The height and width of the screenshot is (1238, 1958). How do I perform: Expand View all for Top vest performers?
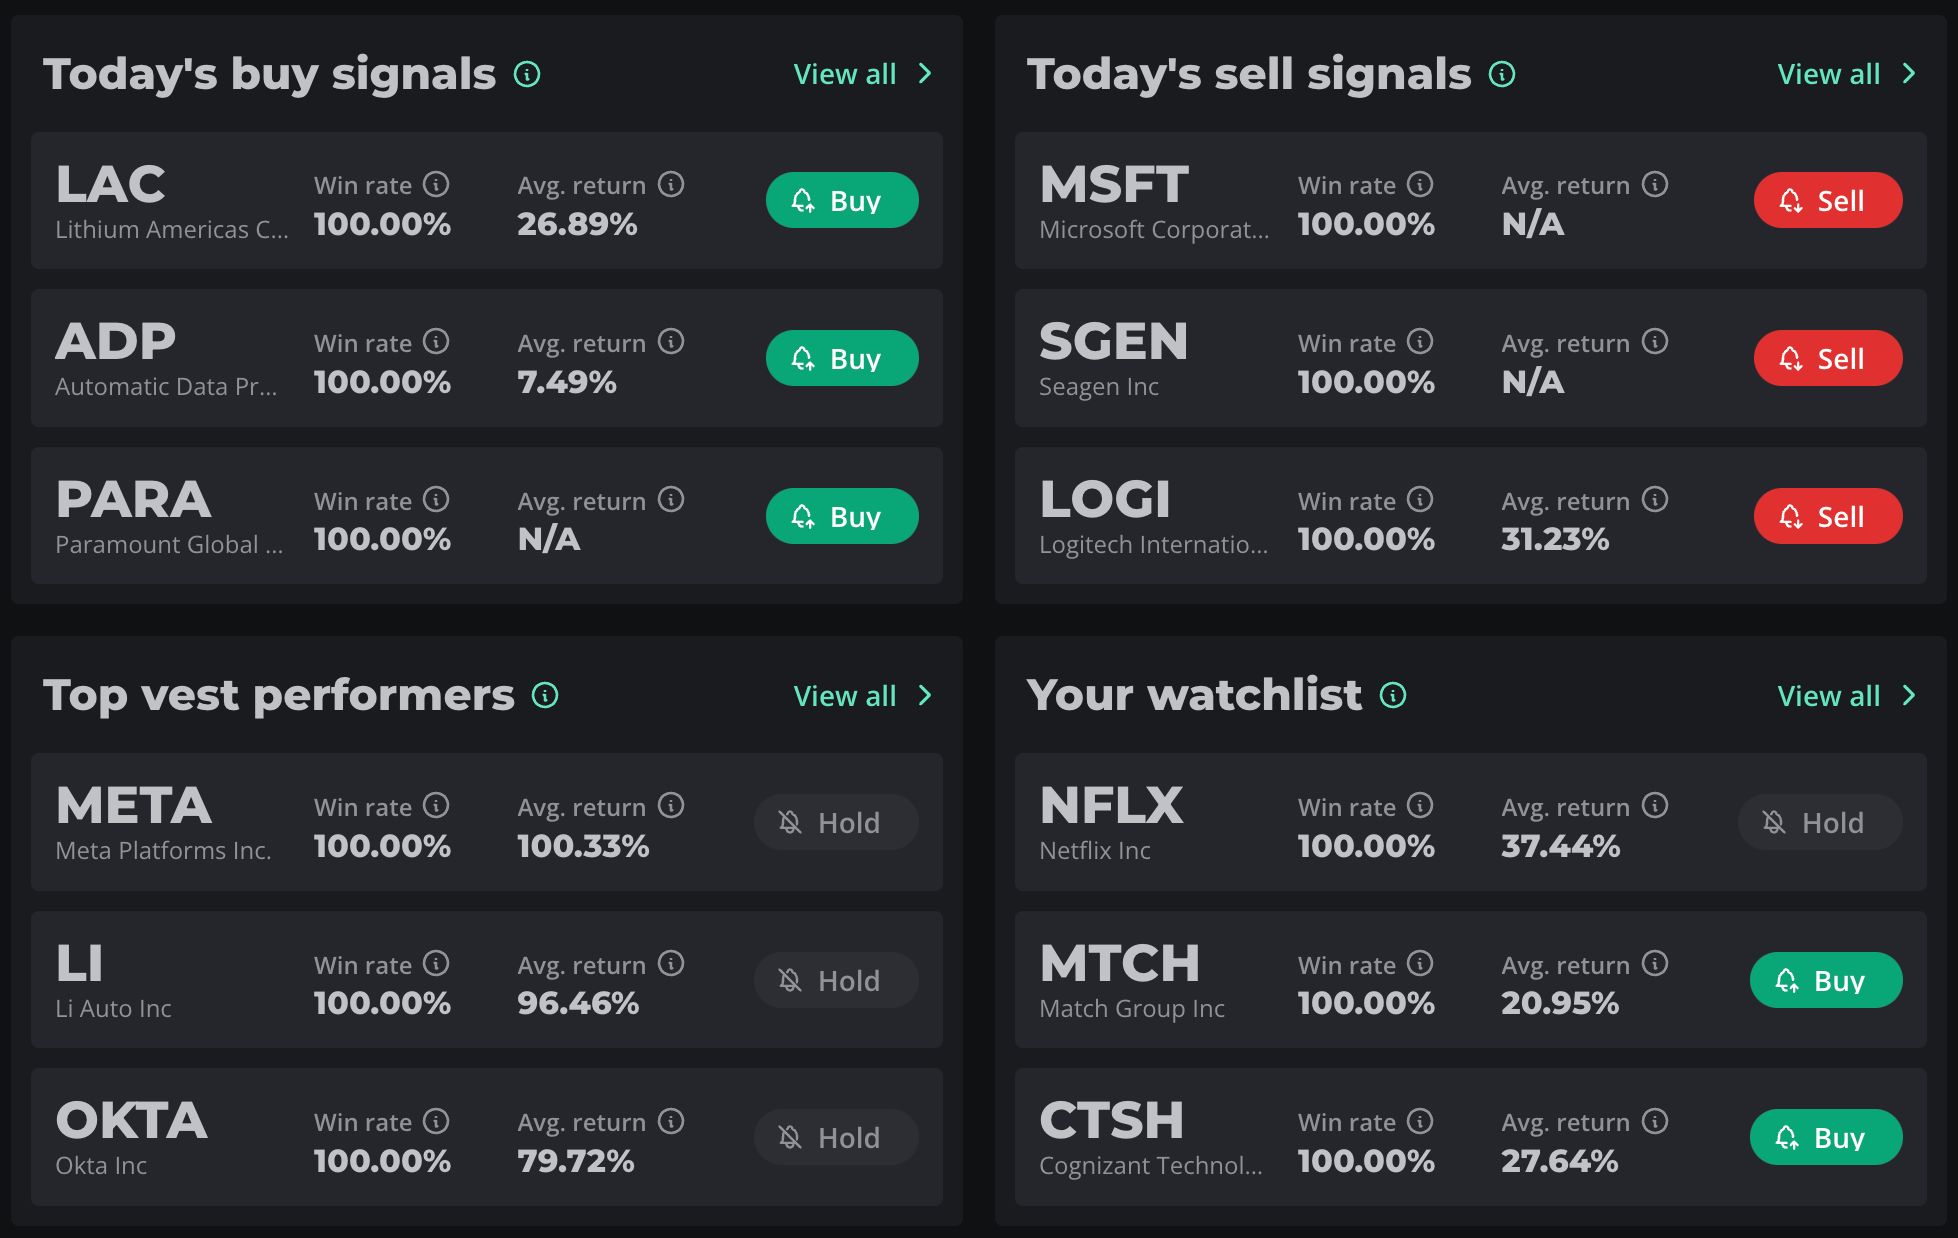(x=862, y=696)
